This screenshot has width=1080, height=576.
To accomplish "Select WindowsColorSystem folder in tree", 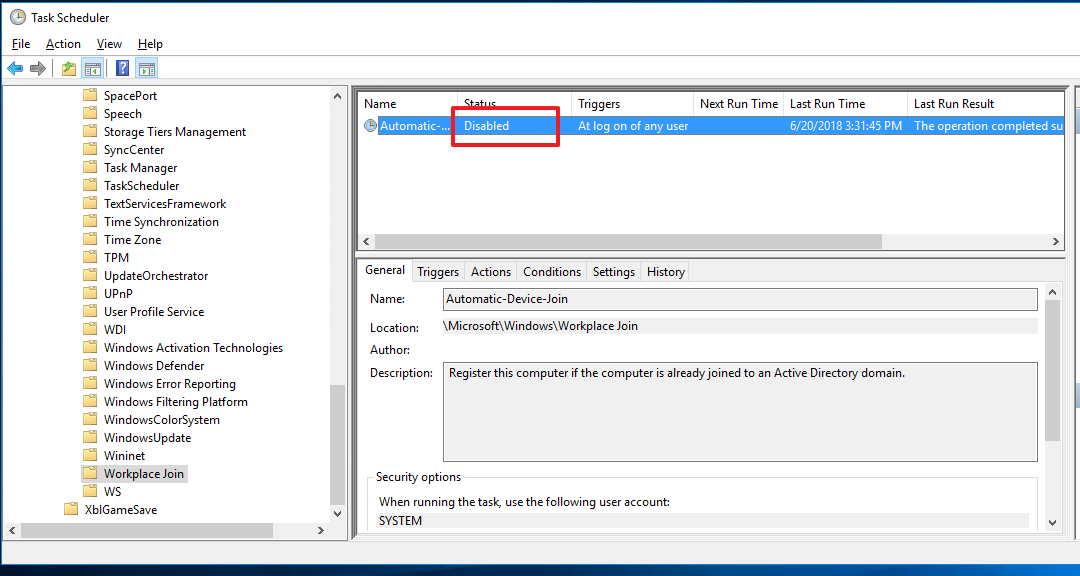I will [x=162, y=419].
